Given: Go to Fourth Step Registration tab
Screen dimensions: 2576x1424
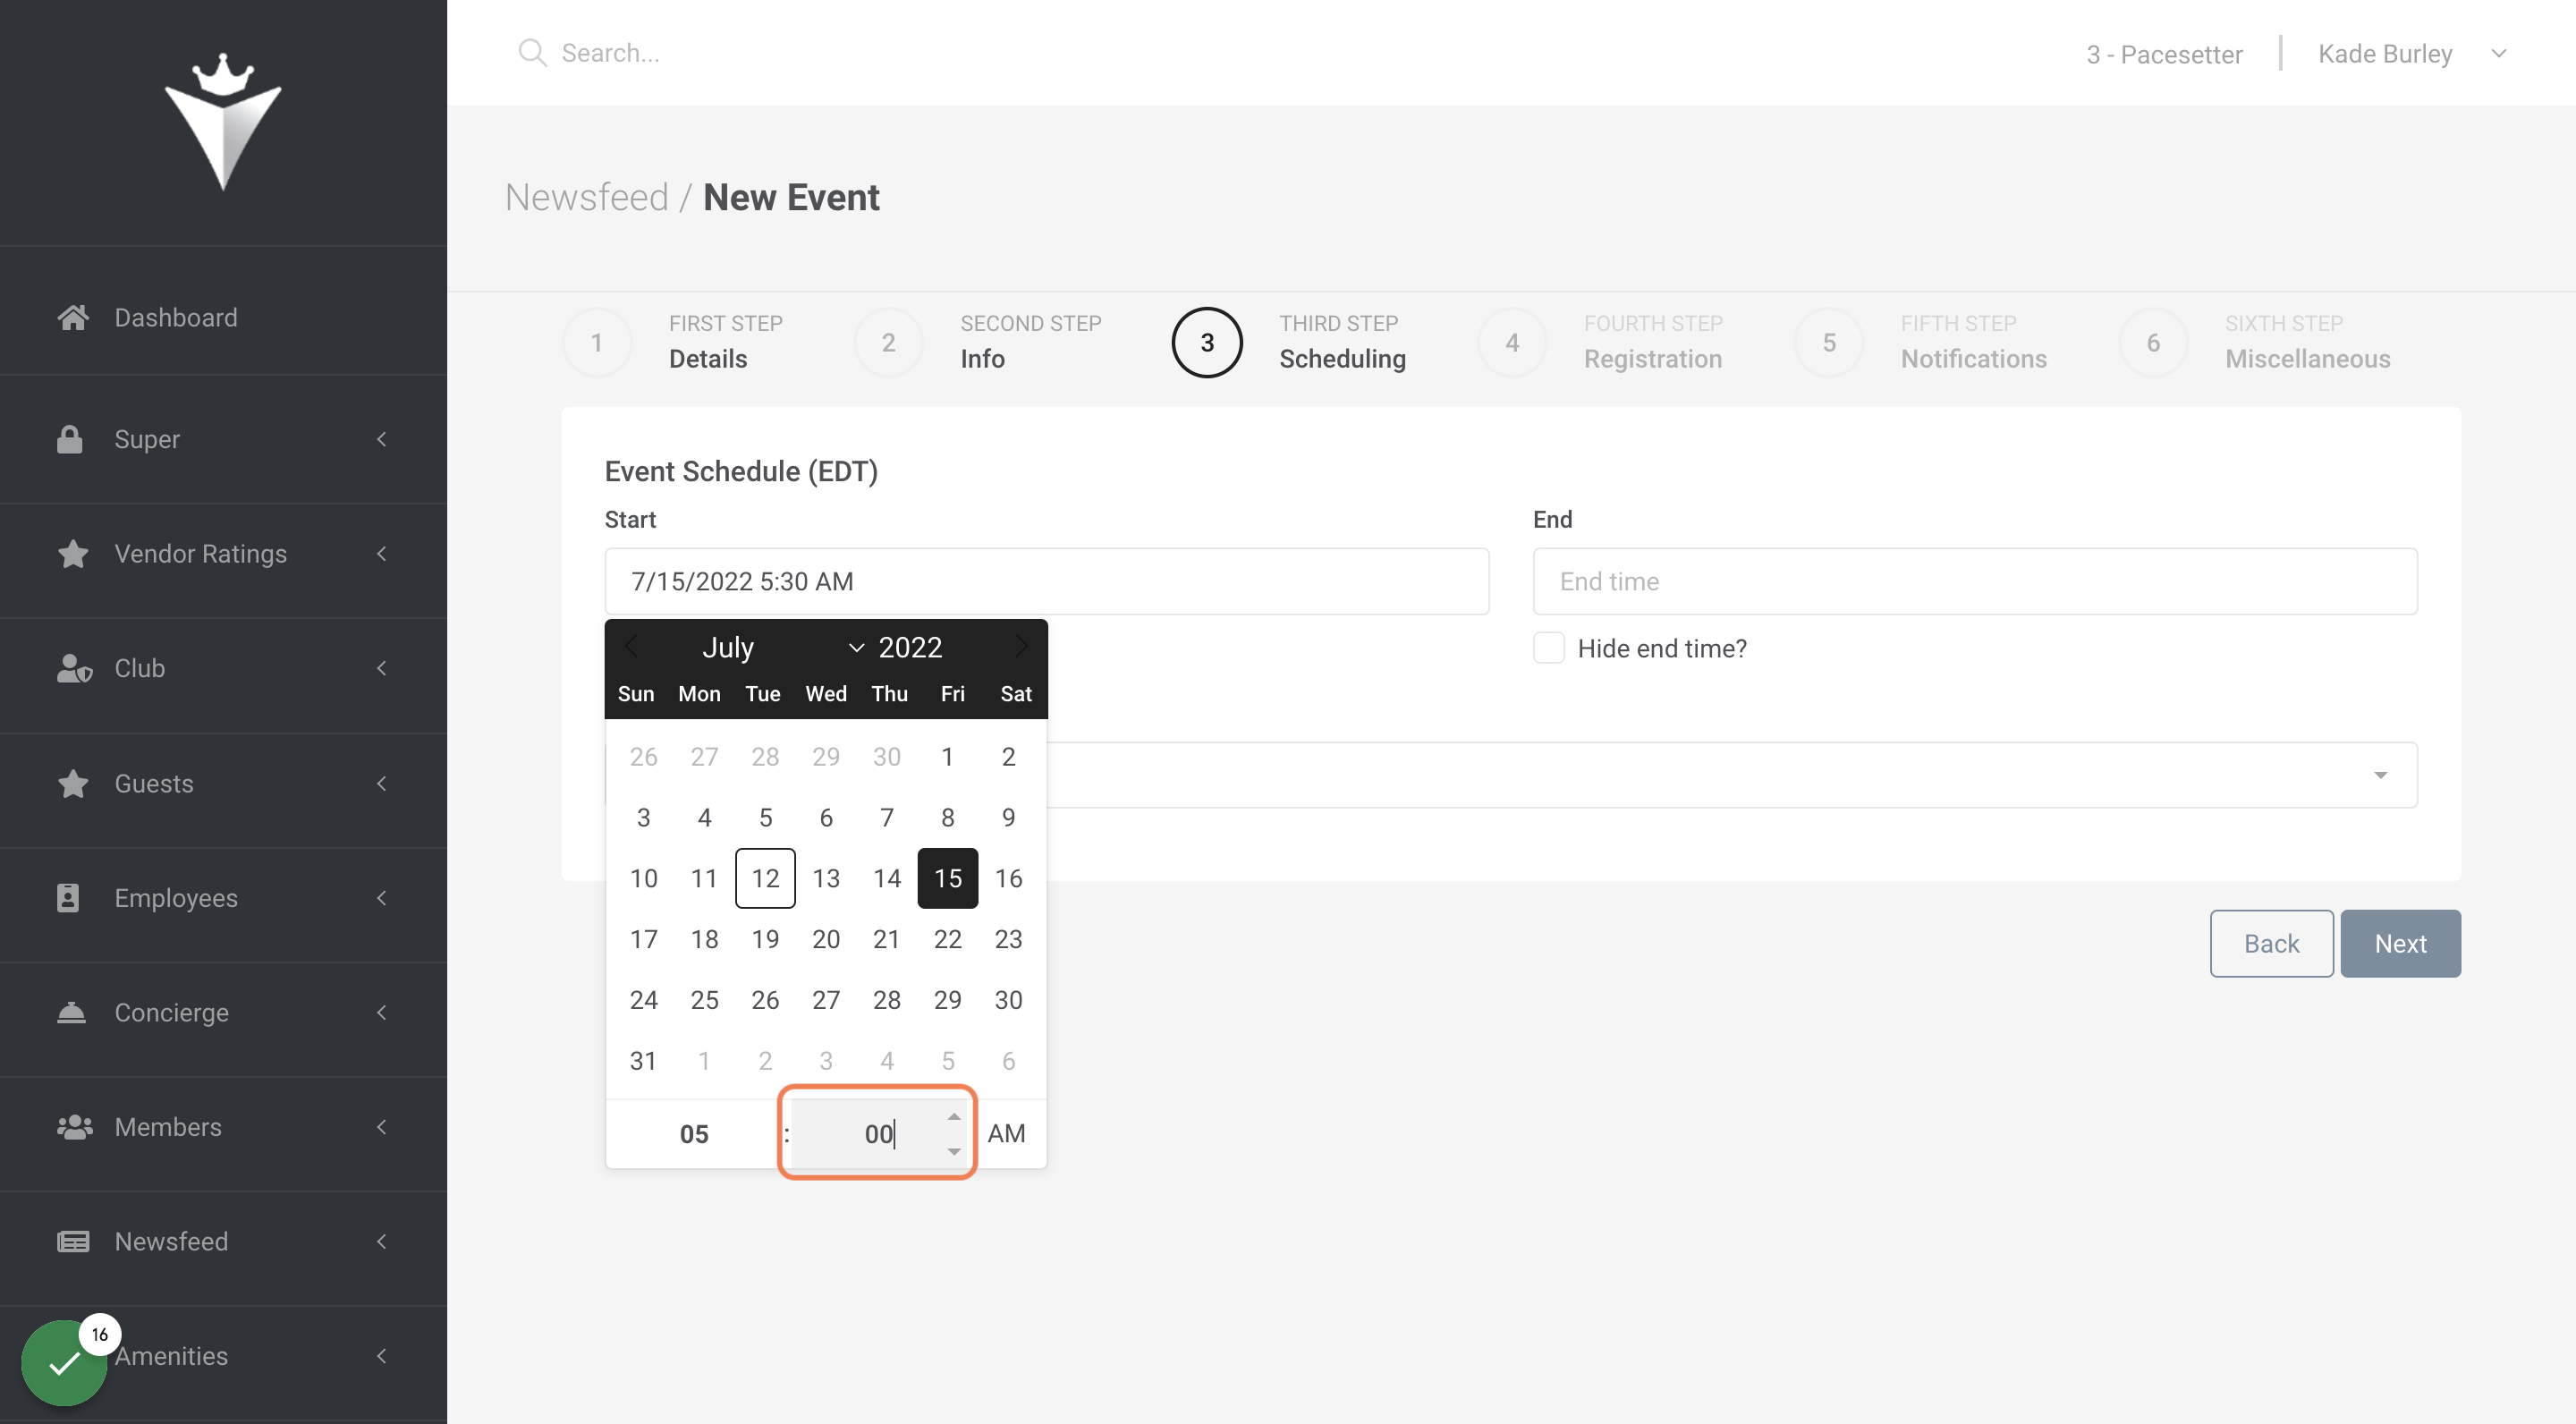Looking at the screenshot, I should pyautogui.click(x=1600, y=342).
